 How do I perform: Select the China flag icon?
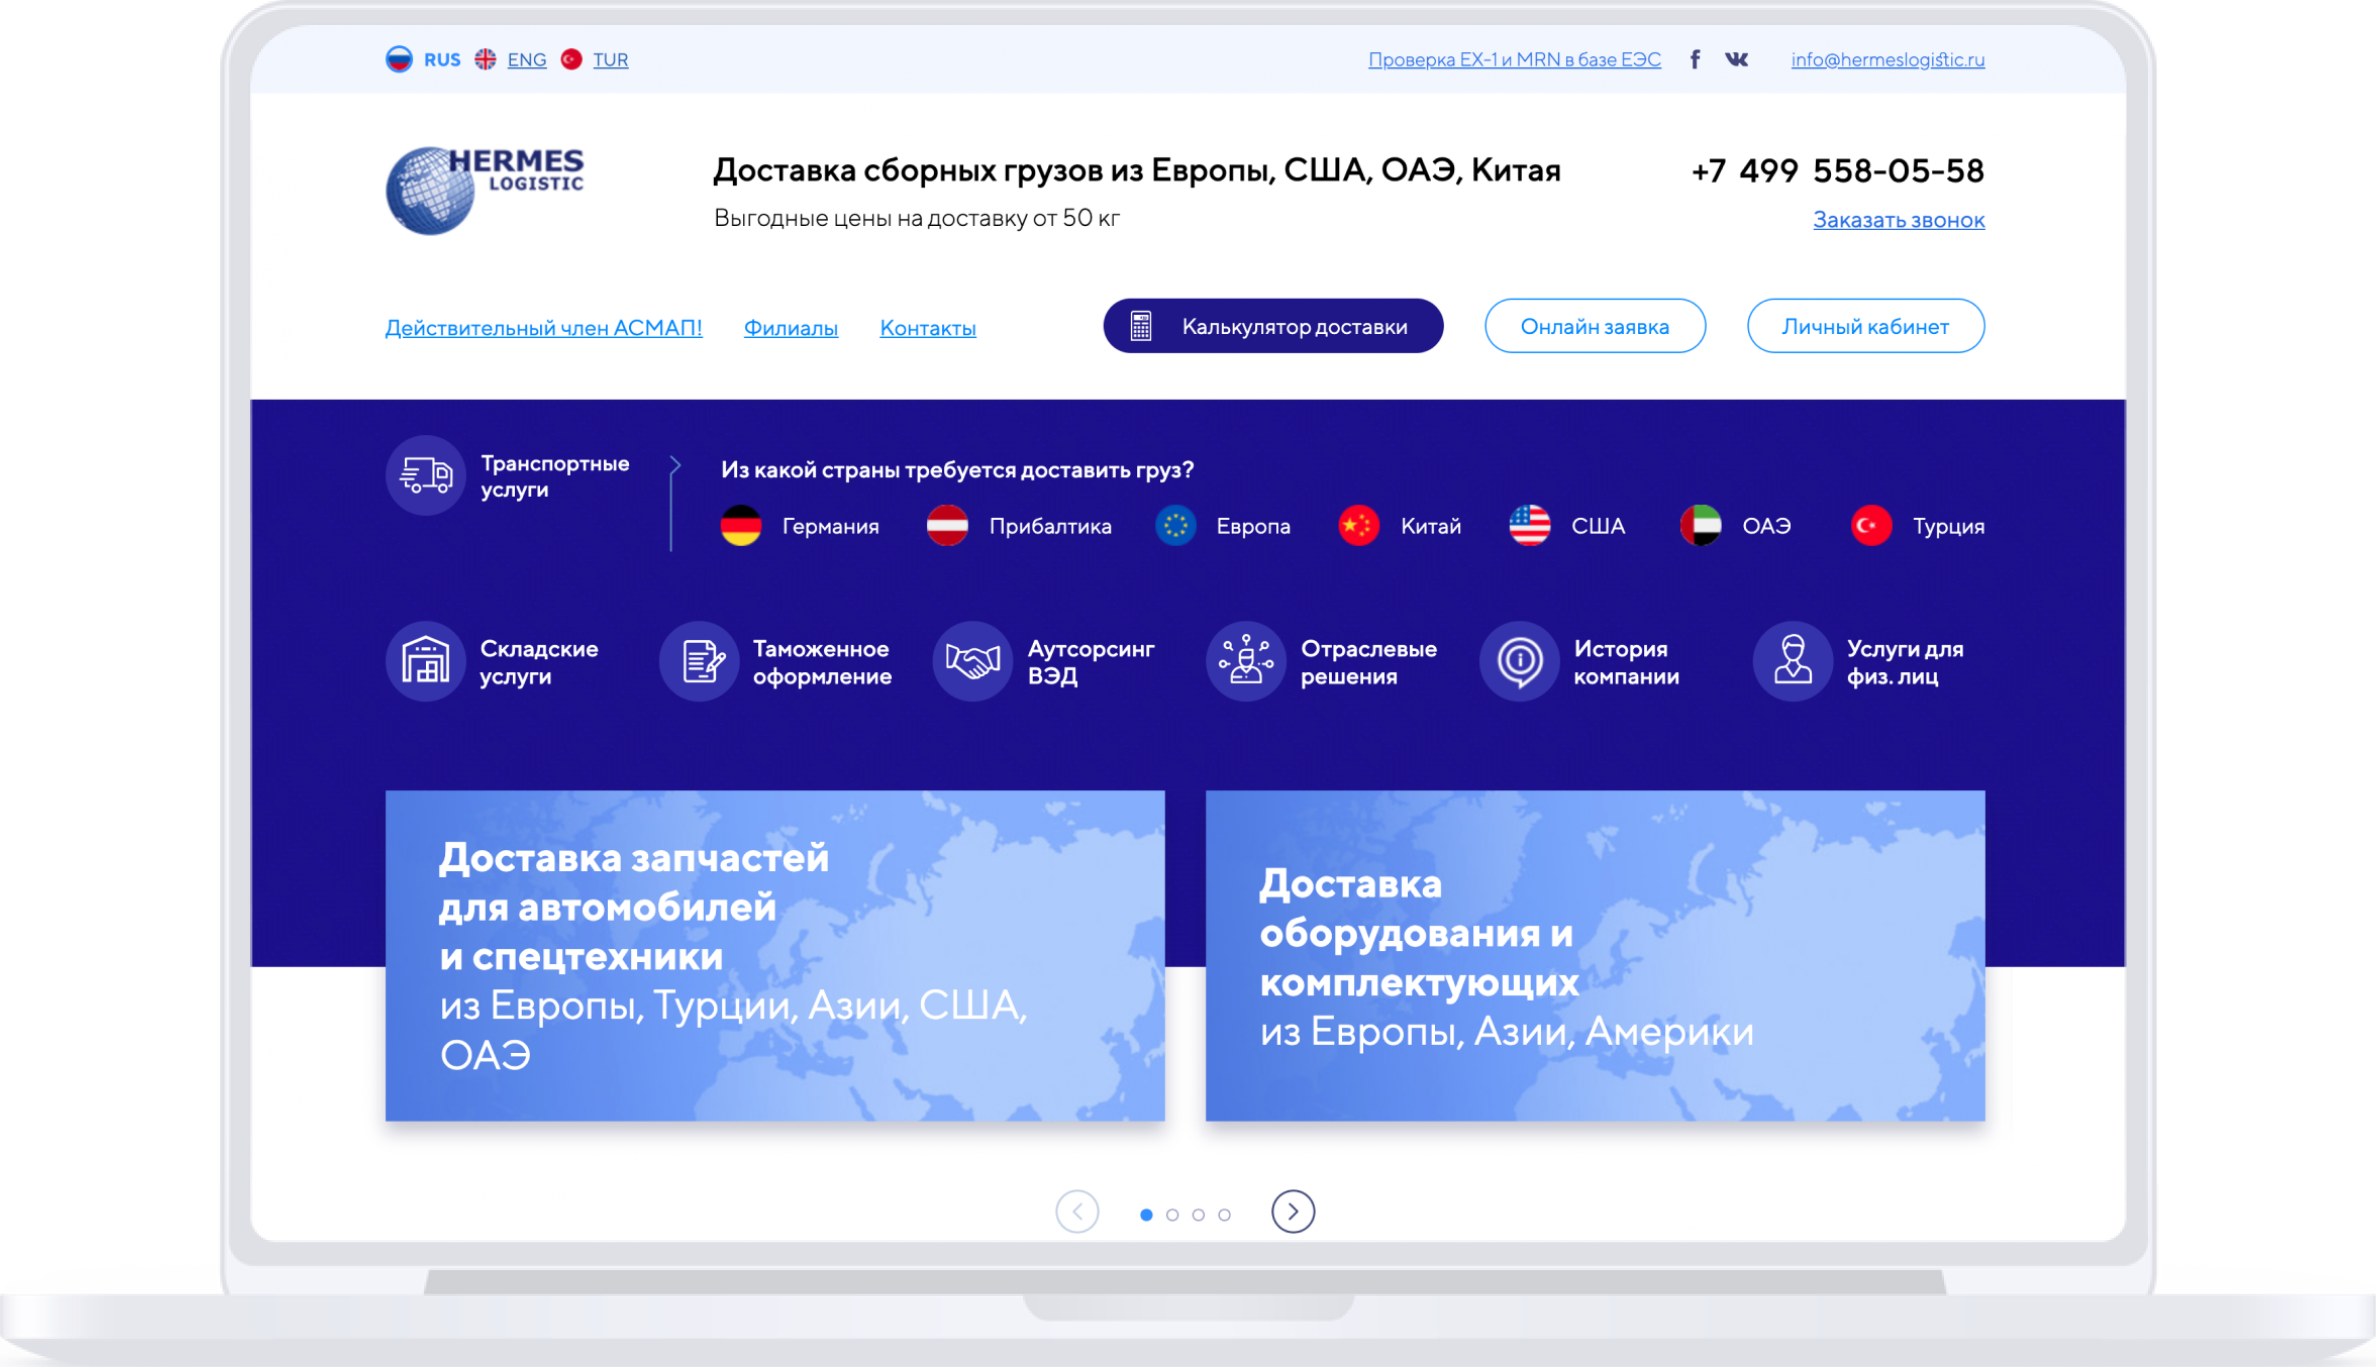pyautogui.click(x=1359, y=526)
